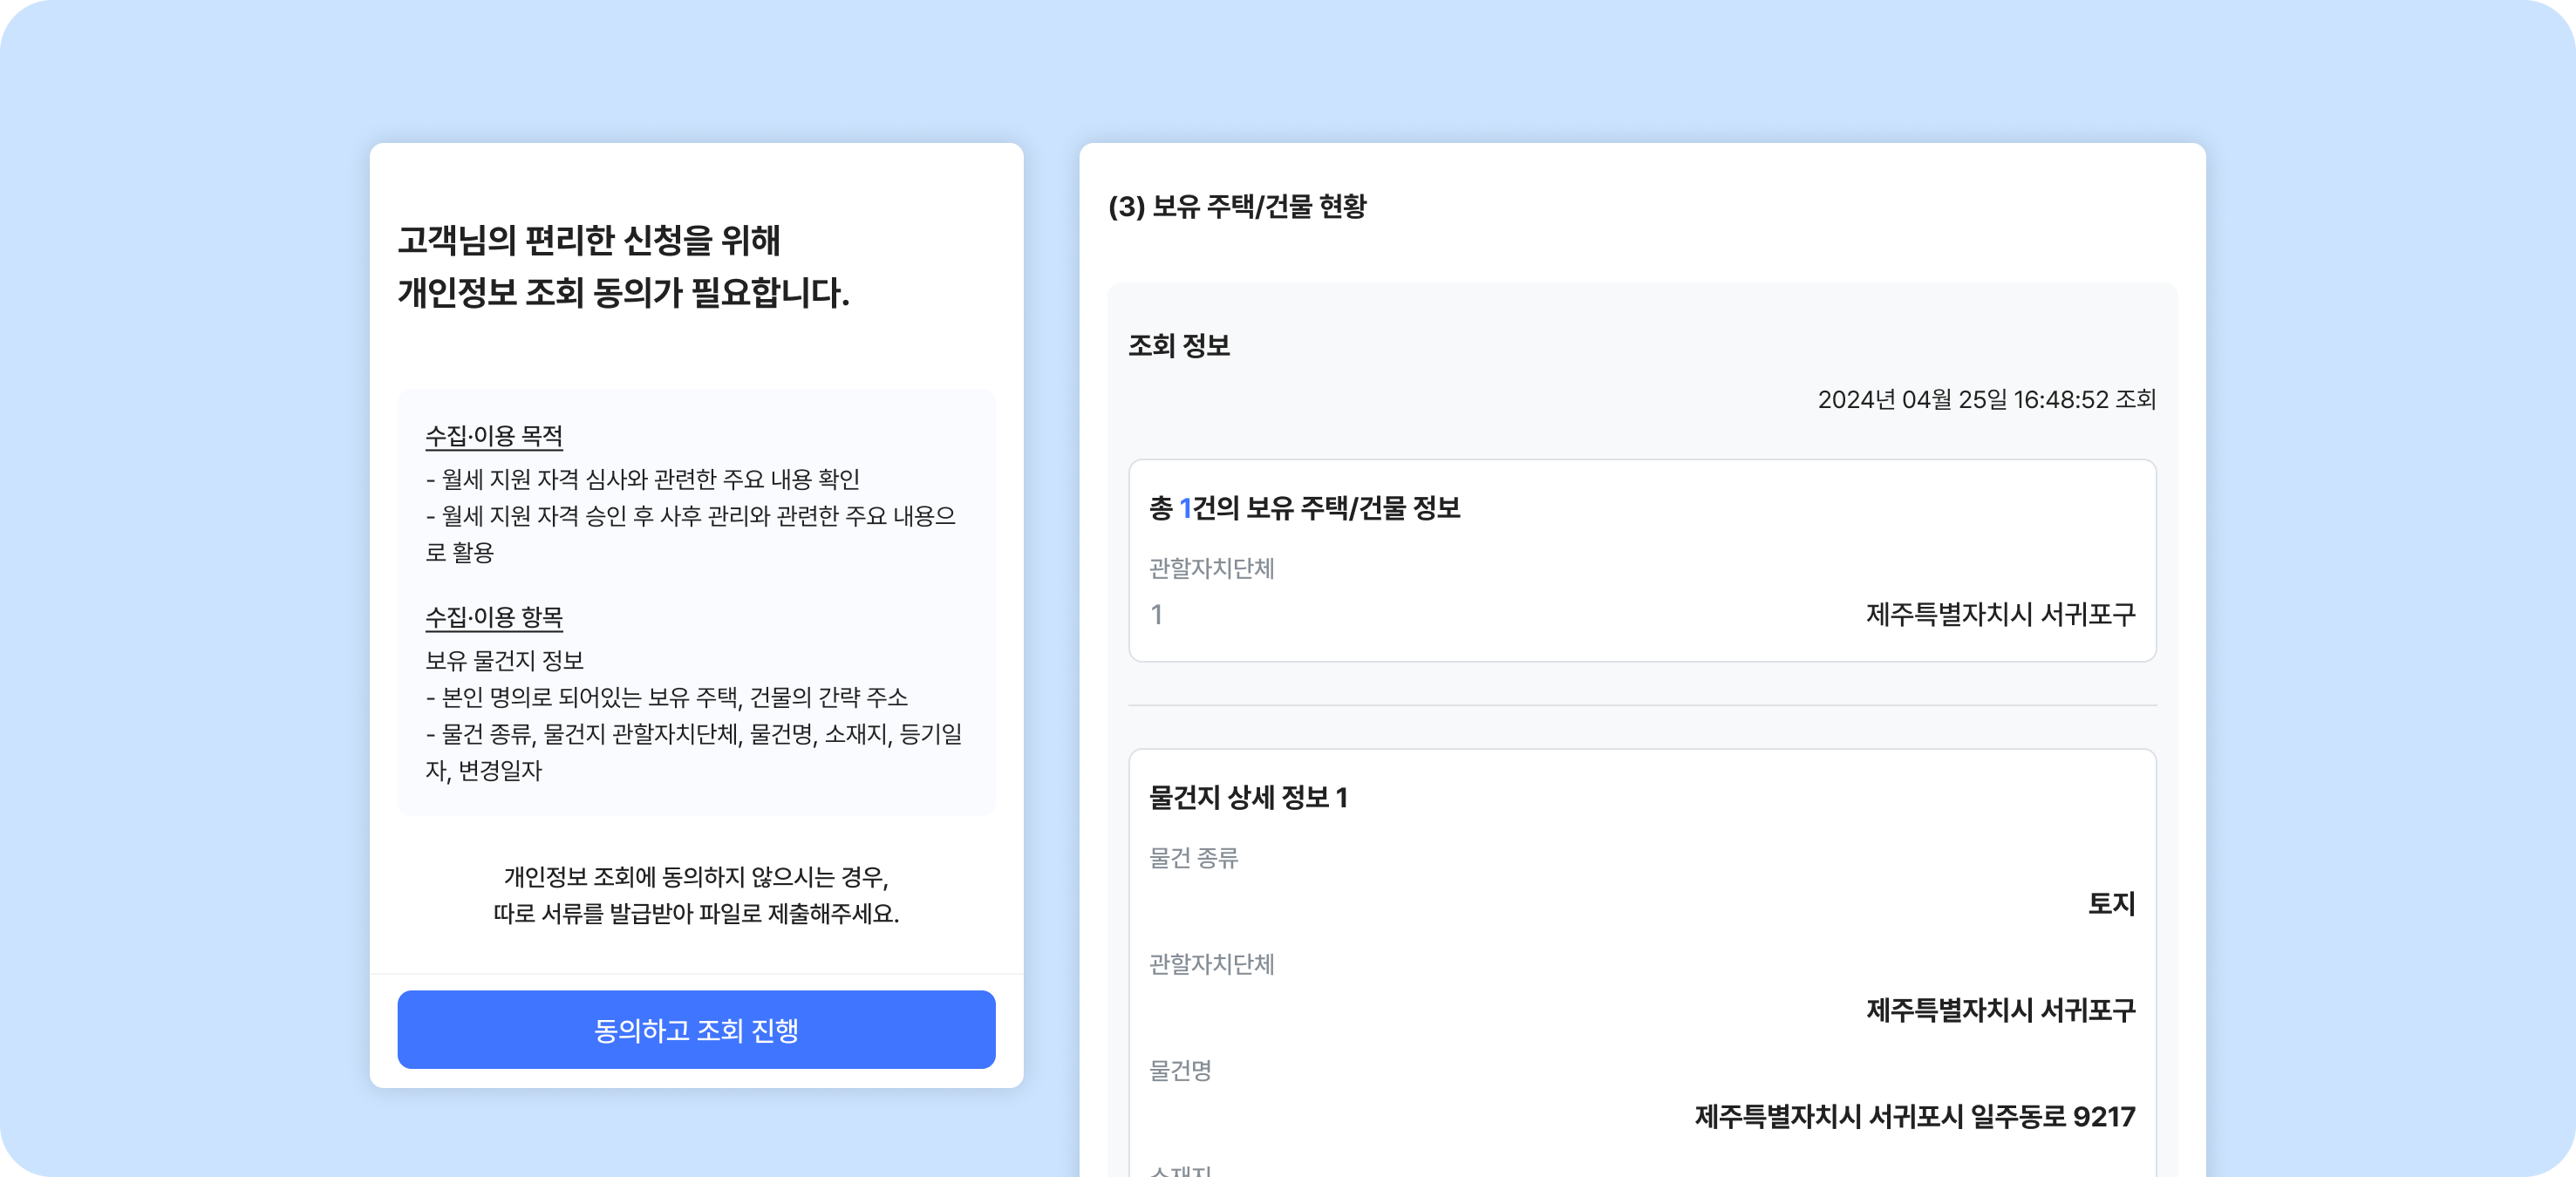This screenshot has width=2576, height=1177.
Task: Click the notice 따로 서류를 발급받아 파일로 제출해주세요
Action: [x=696, y=913]
